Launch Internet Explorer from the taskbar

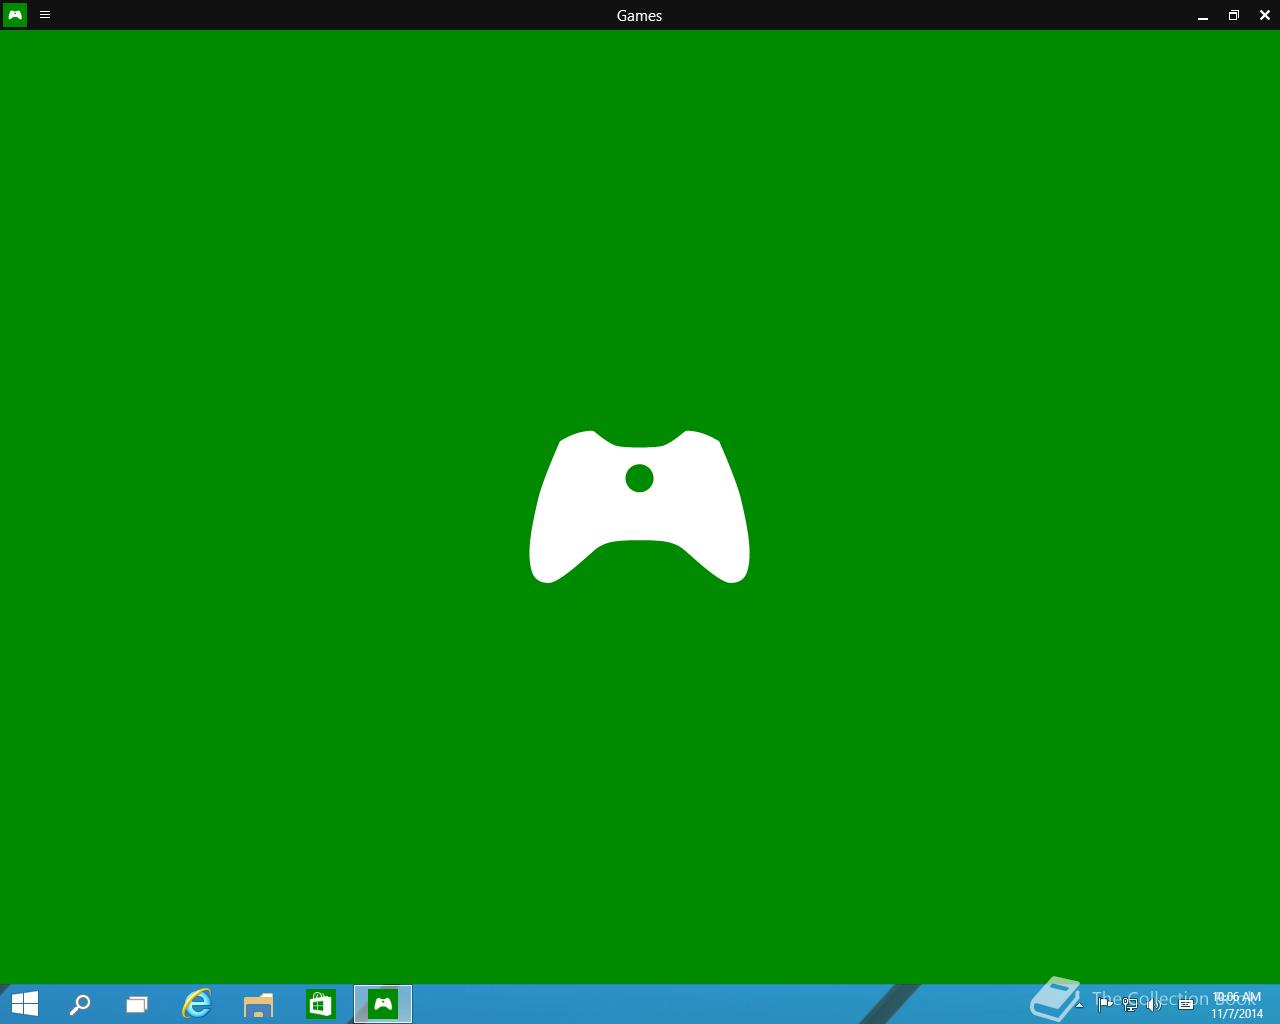tap(197, 1004)
